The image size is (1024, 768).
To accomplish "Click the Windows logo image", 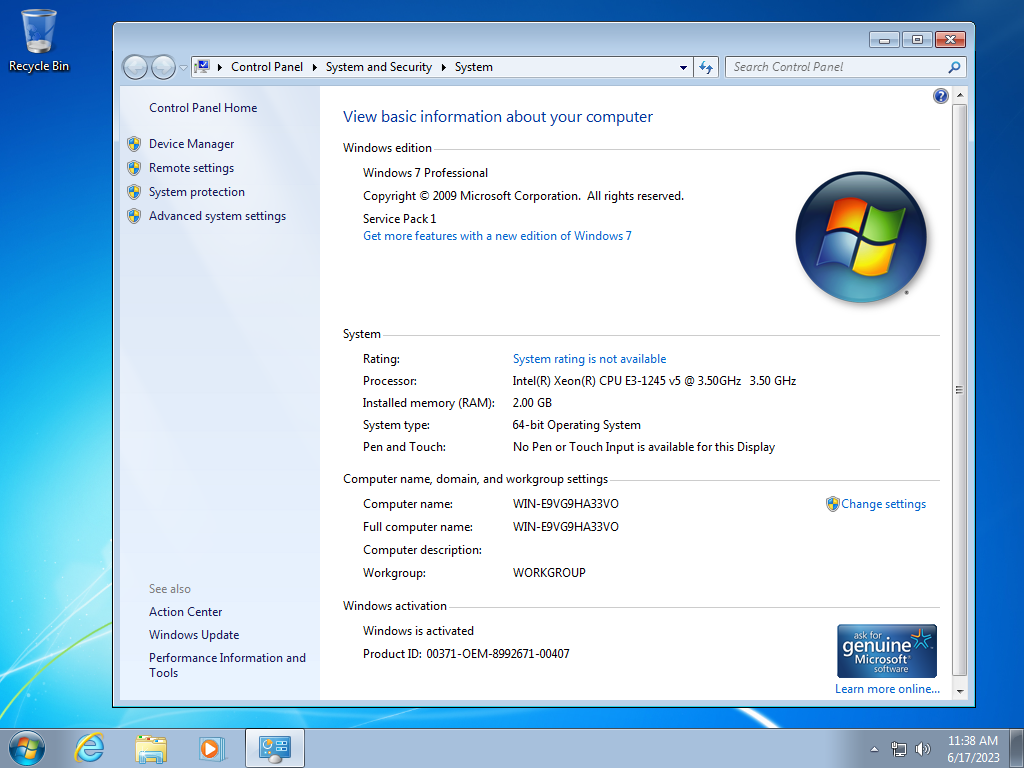I will coord(861,237).
